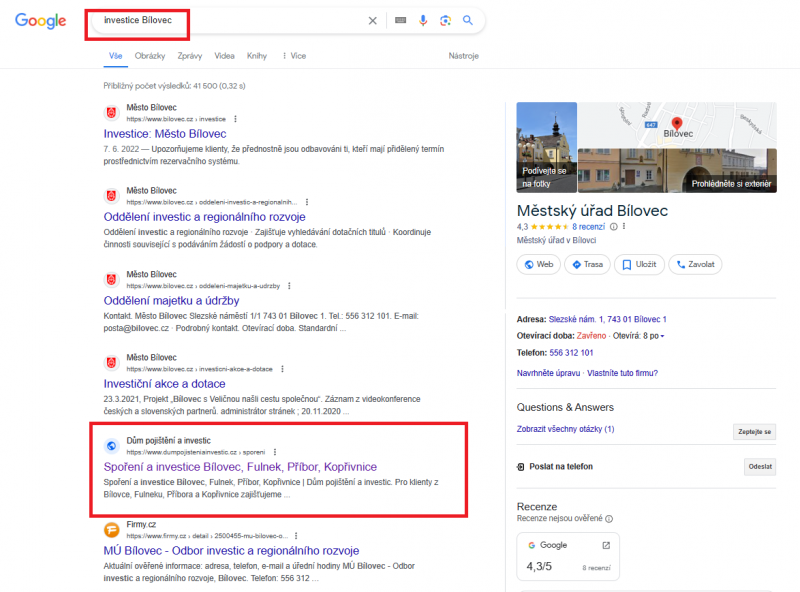Click Navrhněte úpravu link
800x592 pixels.
pyautogui.click(x=548, y=373)
